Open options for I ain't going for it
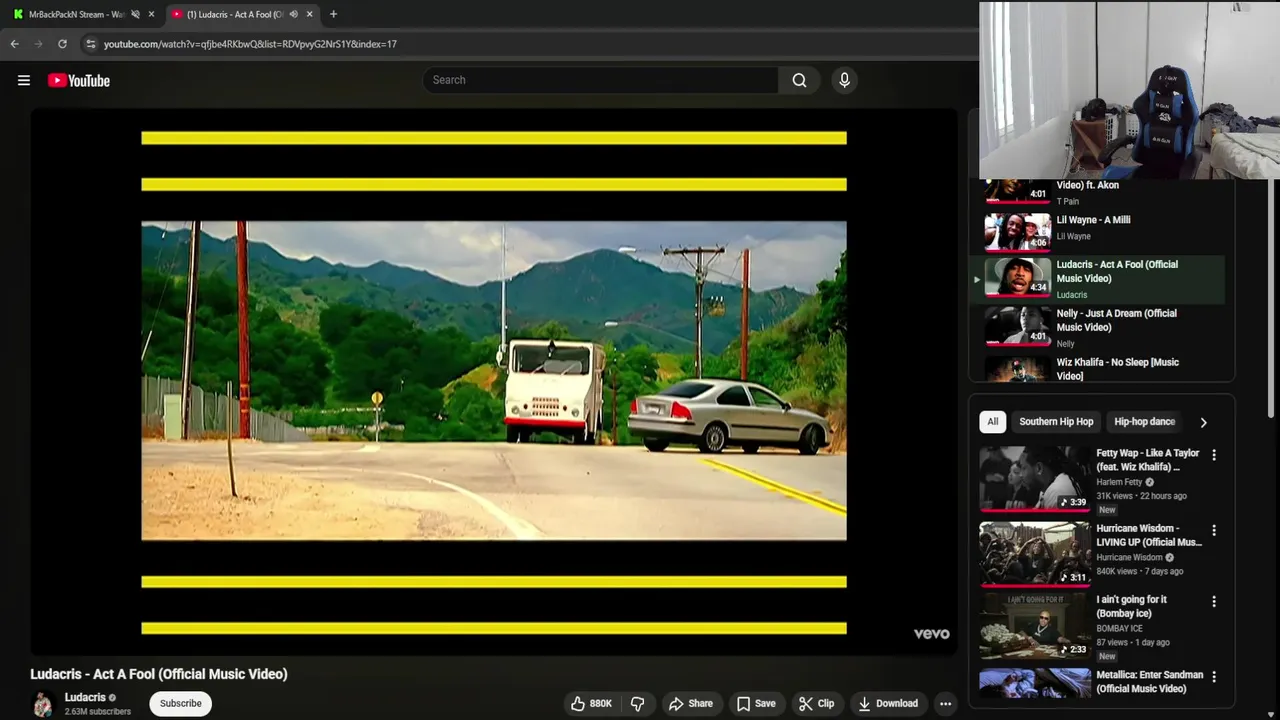 [x=1214, y=602]
